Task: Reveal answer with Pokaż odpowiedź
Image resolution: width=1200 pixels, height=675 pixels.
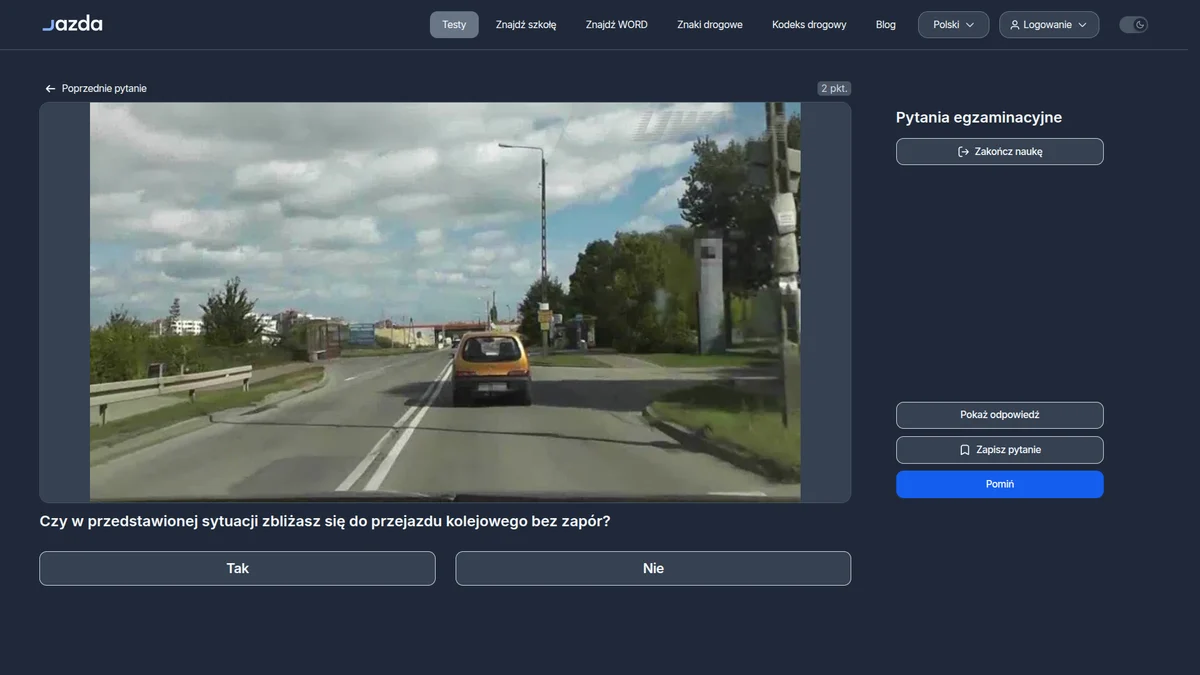Action: pyautogui.click(x=1000, y=415)
